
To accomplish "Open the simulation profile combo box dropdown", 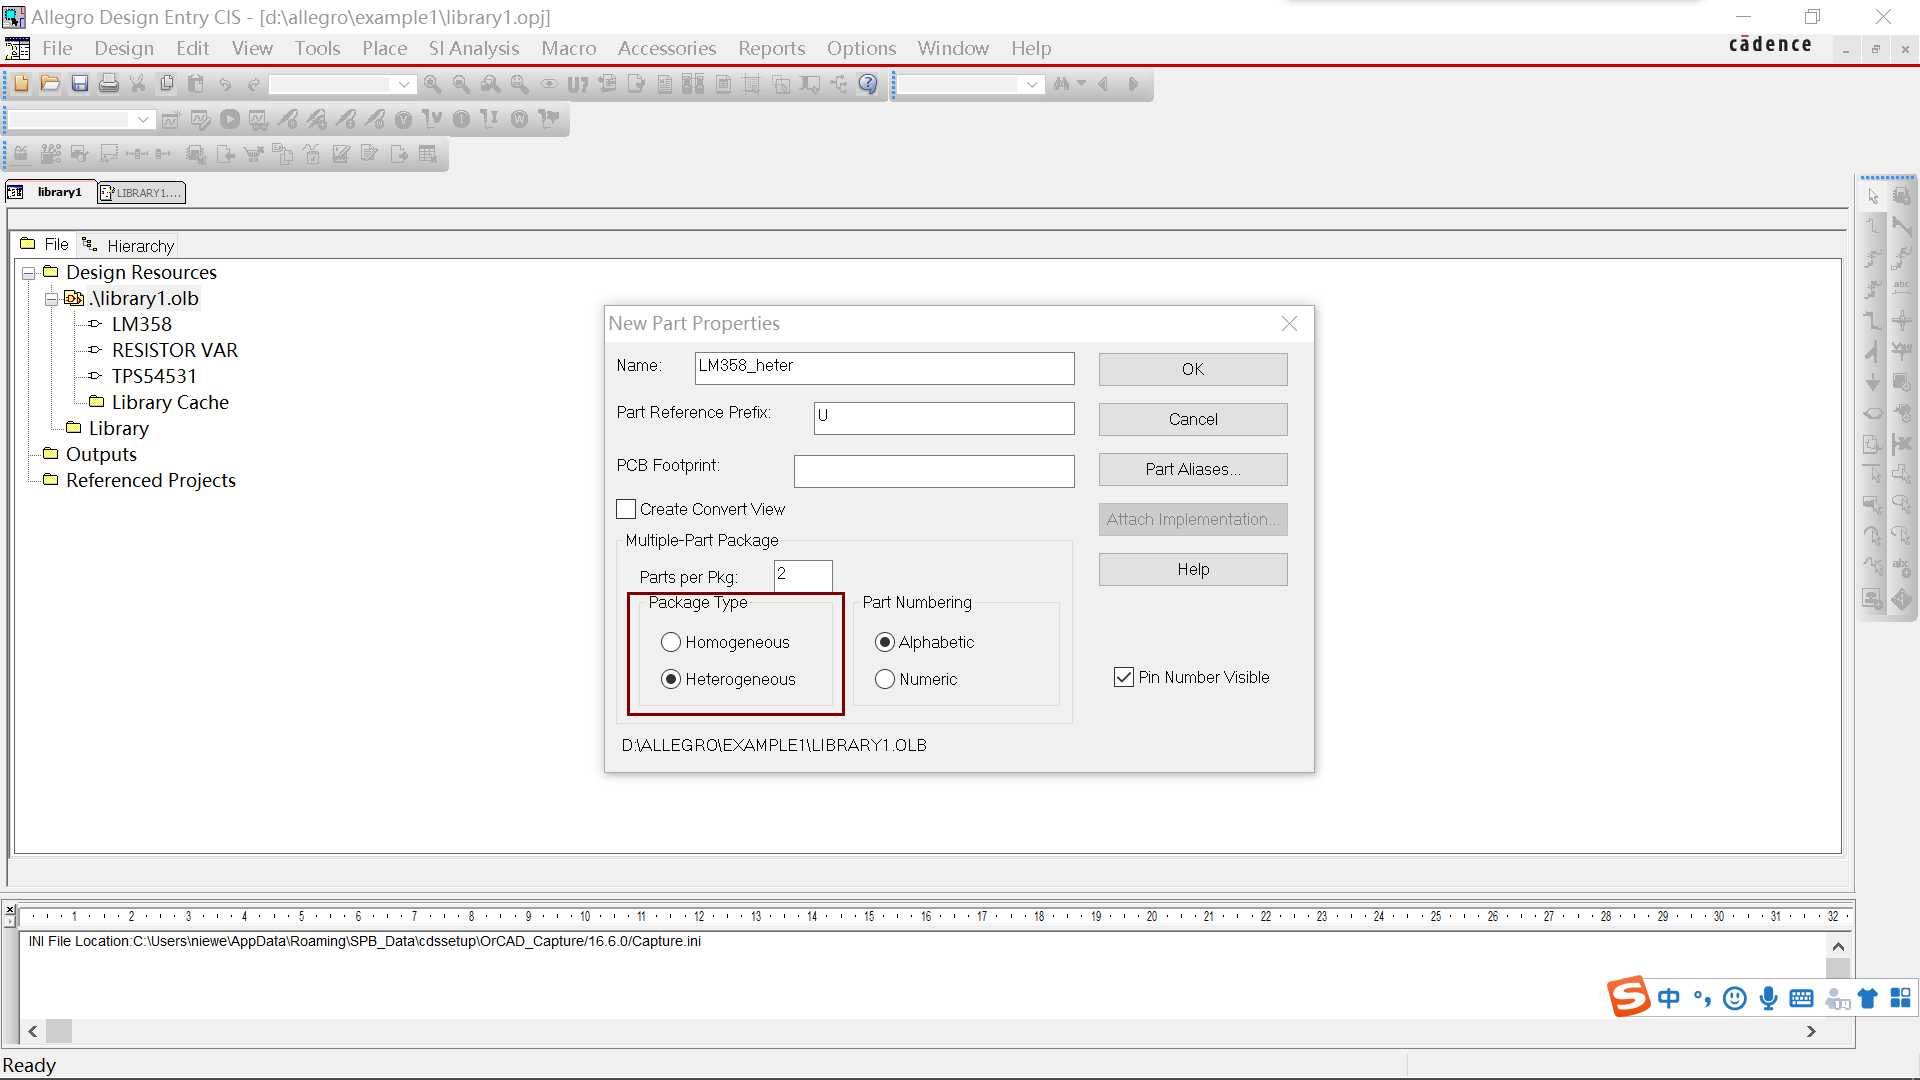I will click(x=143, y=120).
